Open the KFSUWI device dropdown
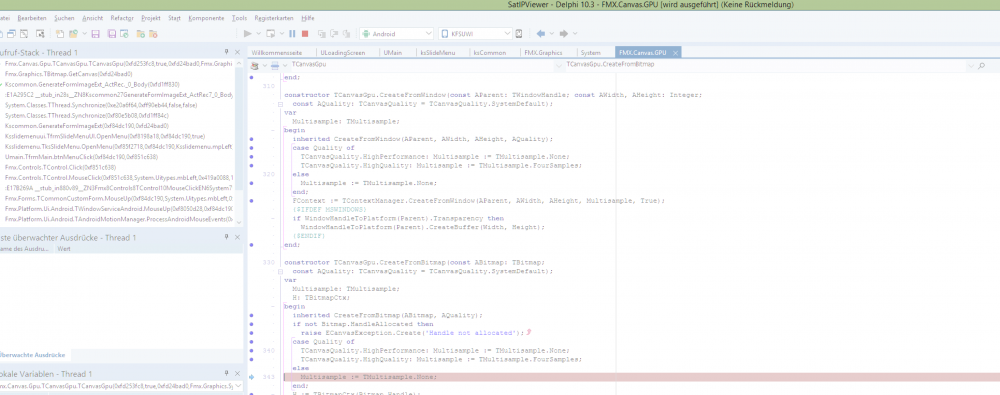Viewport: 1000px width, 395px height. pyautogui.click(x=508, y=33)
